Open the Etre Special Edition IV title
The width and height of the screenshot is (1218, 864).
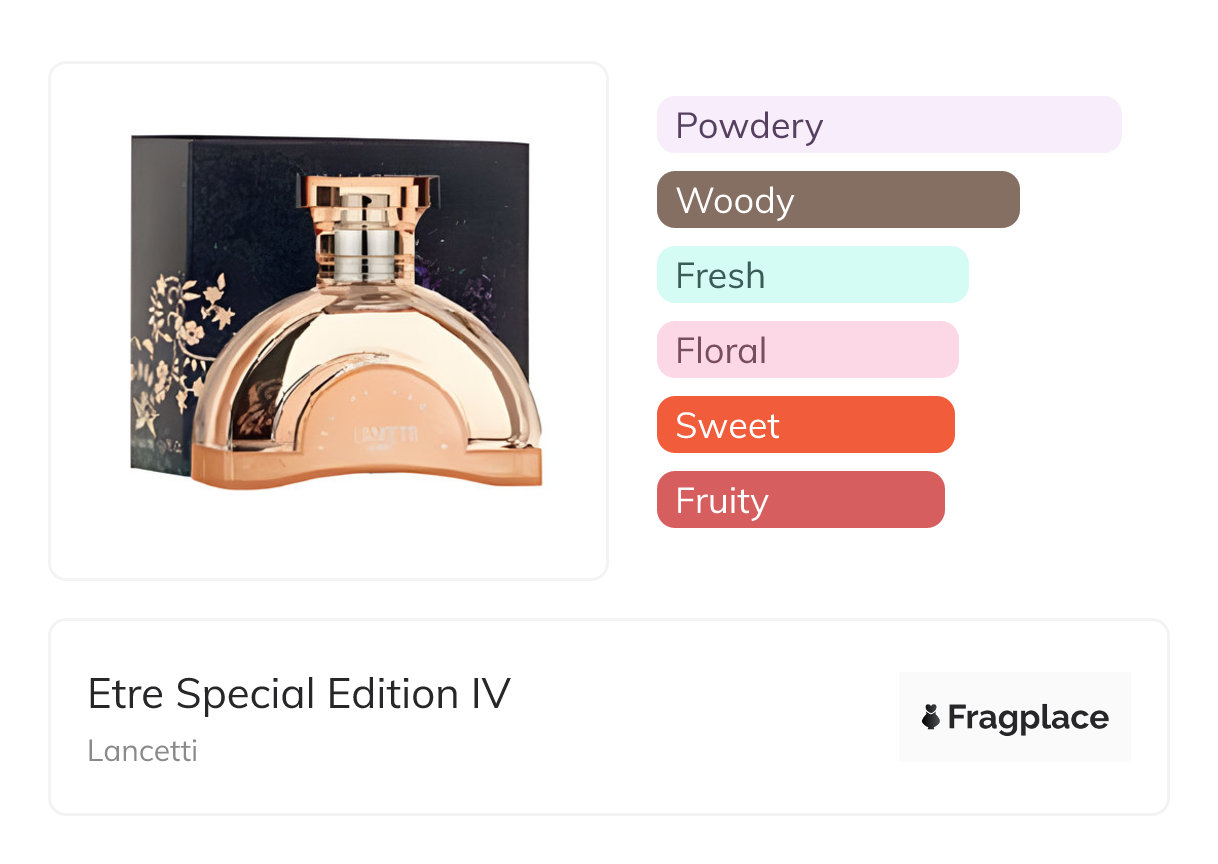pos(299,694)
